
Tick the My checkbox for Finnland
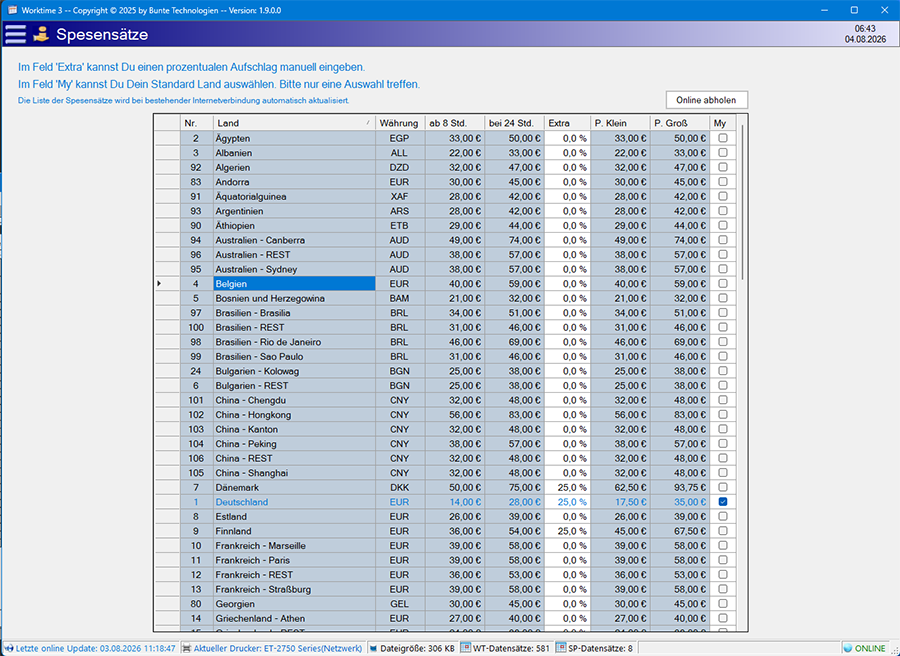[x=723, y=531]
